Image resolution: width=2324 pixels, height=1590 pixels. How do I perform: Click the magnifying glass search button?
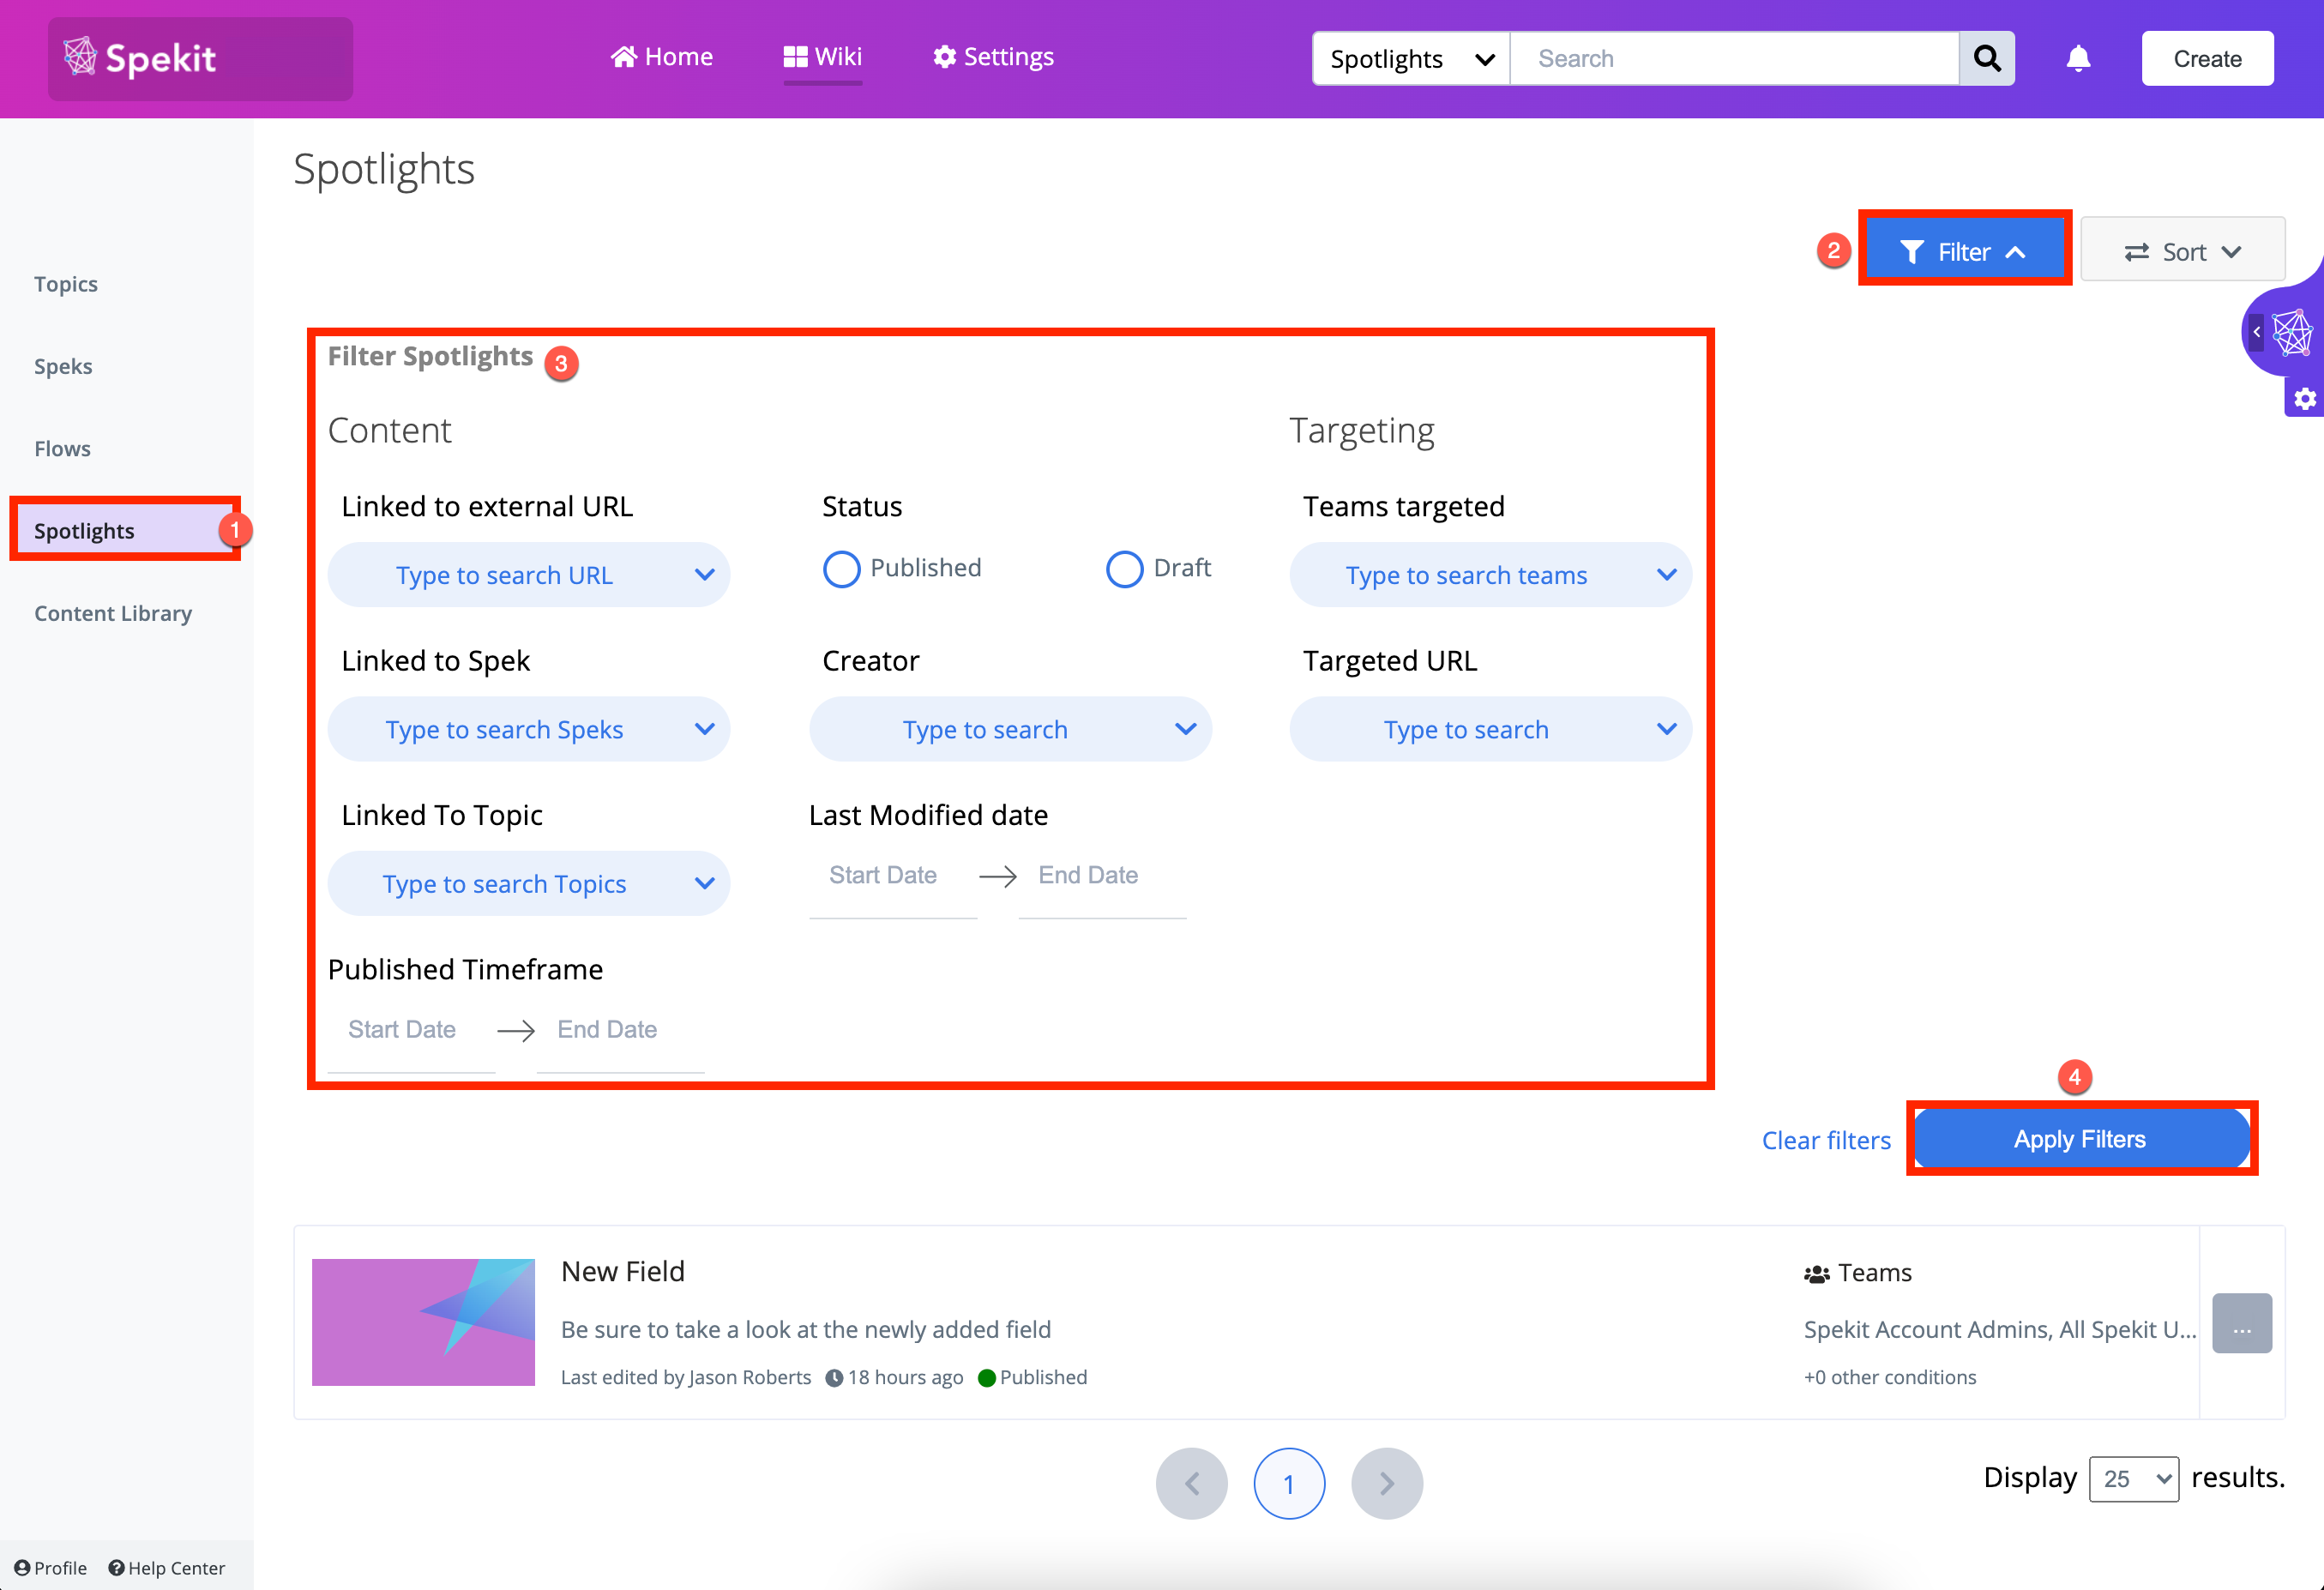[1986, 58]
